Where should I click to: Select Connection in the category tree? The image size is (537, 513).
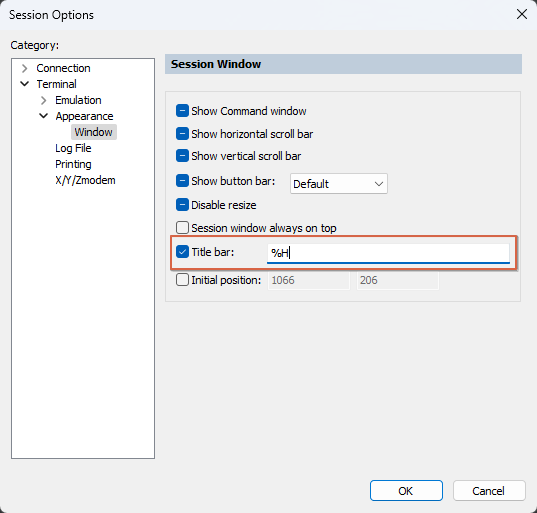coord(63,68)
